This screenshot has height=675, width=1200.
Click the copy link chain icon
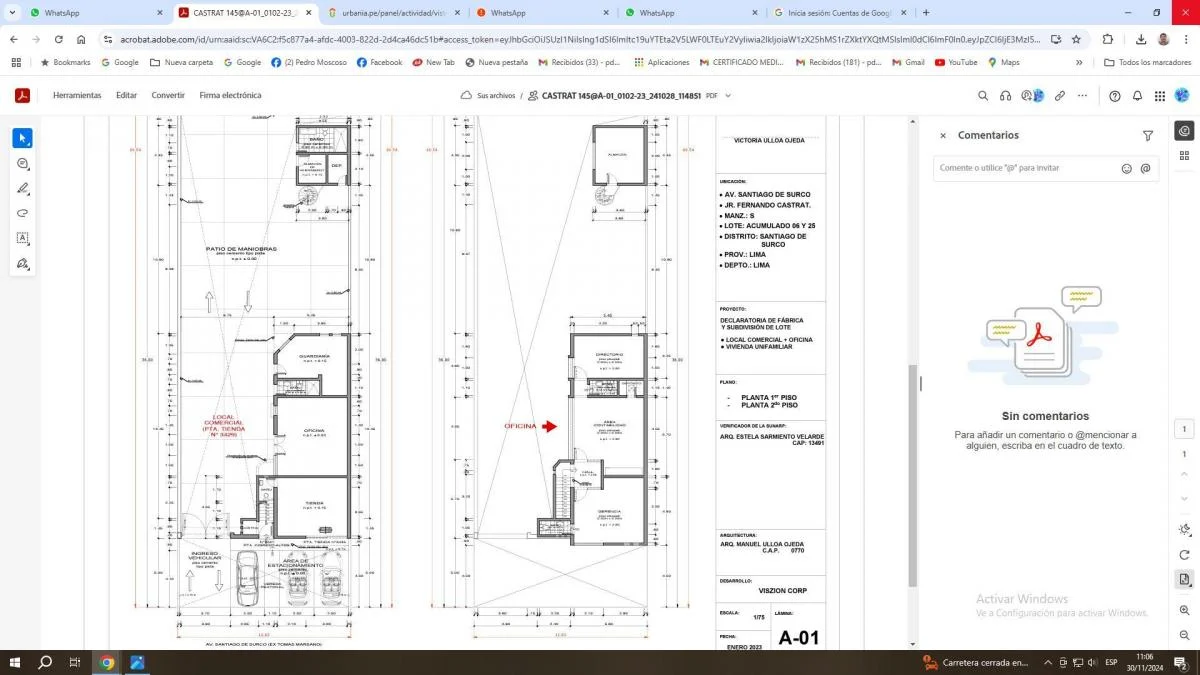click(1060, 96)
